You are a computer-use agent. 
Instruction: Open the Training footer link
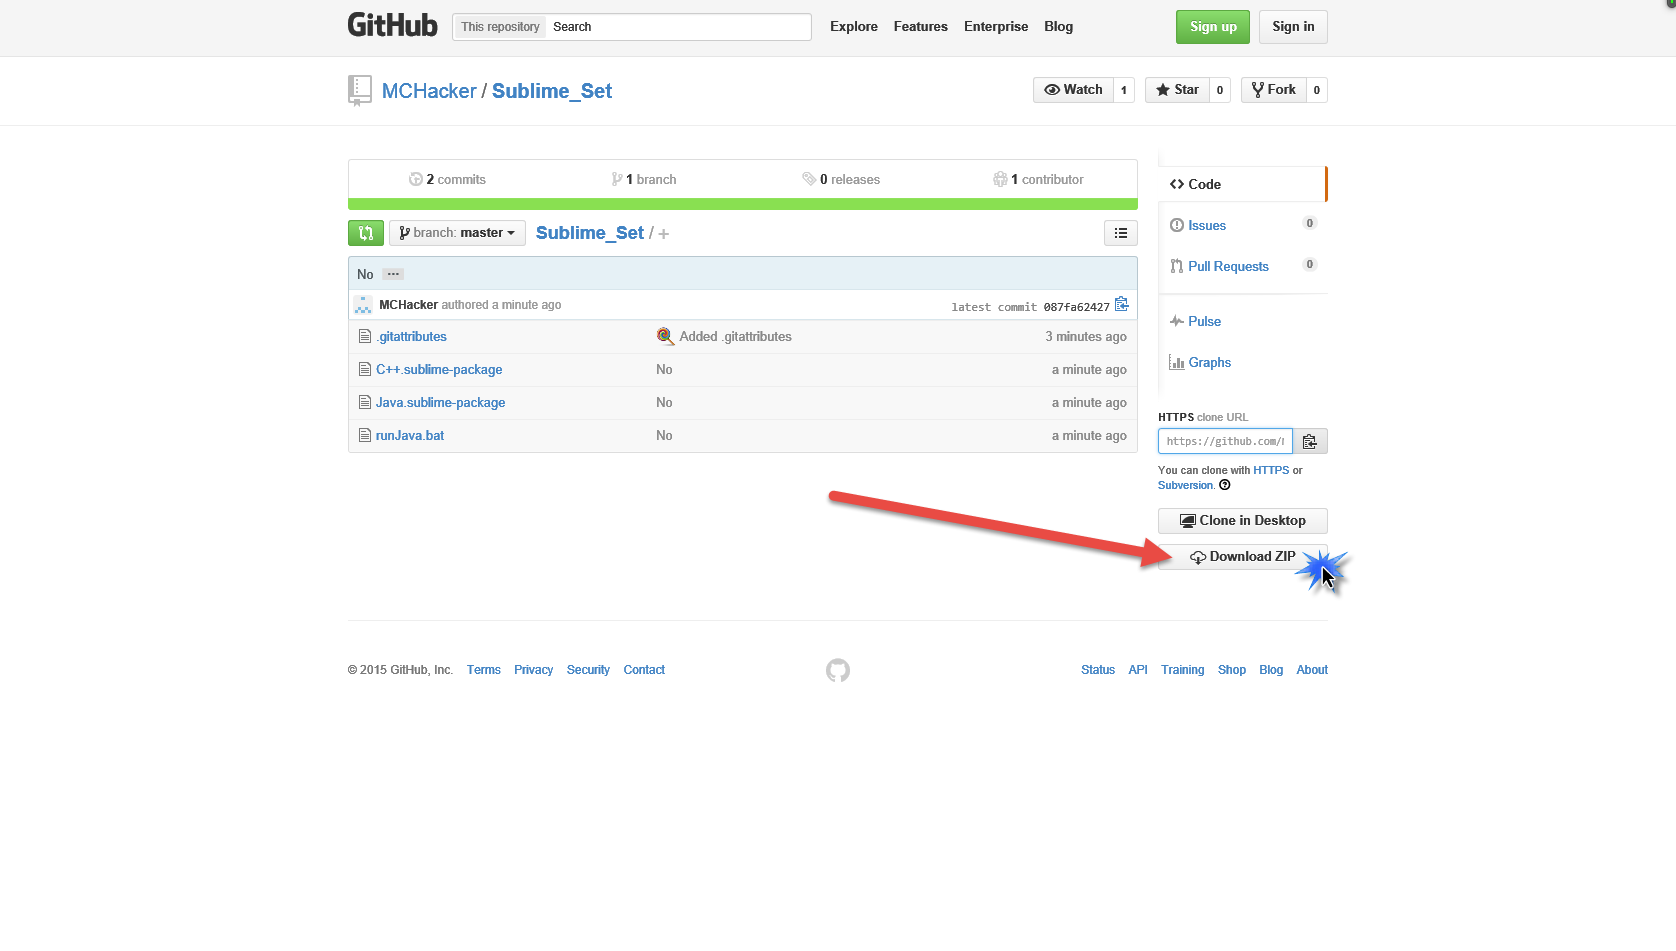click(x=1182, y=670)
